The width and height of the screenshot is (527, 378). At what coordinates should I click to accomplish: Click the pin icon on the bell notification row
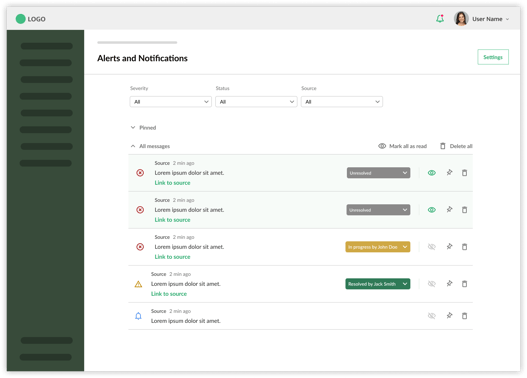pos(449,316)
